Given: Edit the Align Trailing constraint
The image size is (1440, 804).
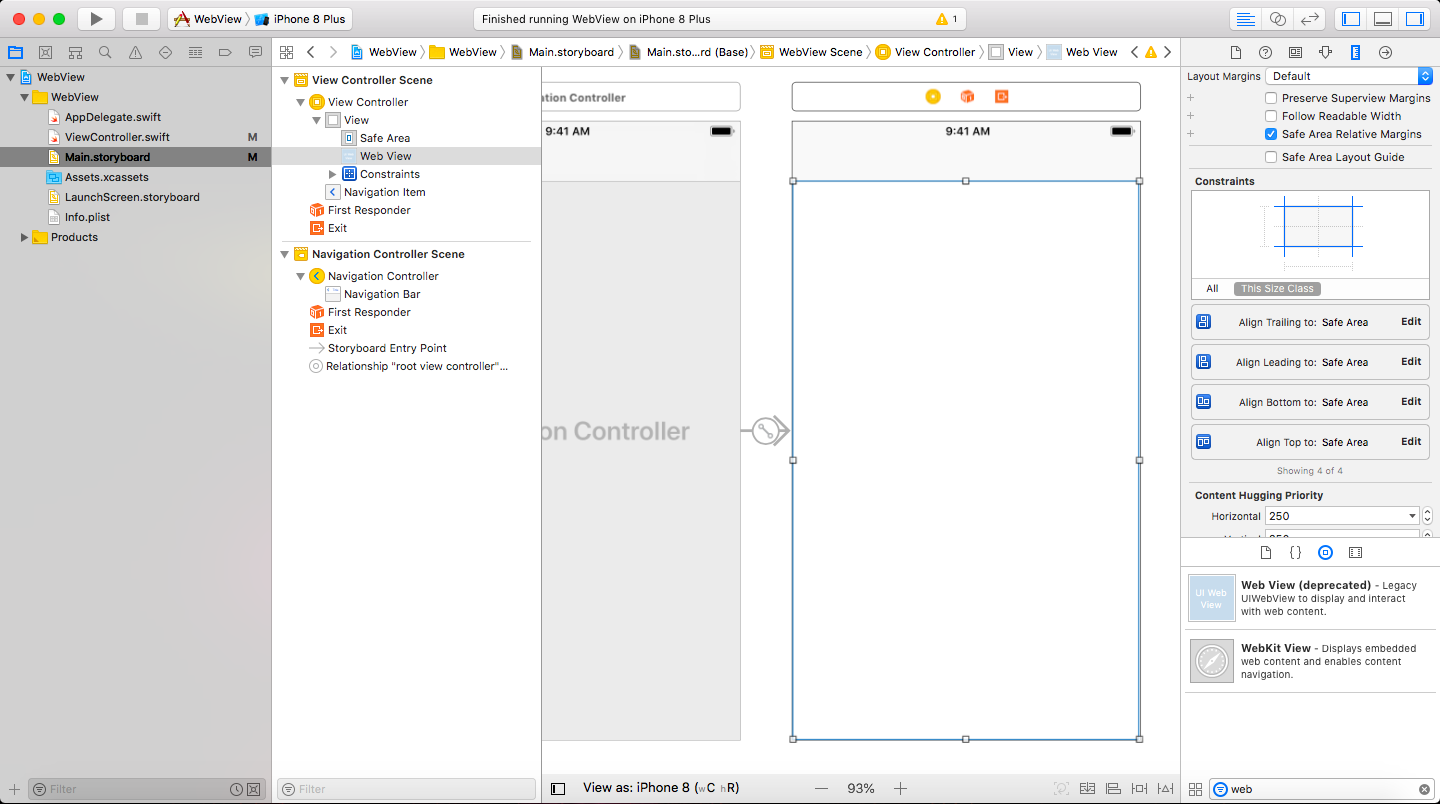Looking at the screenshot, I should click(1410, 322).
